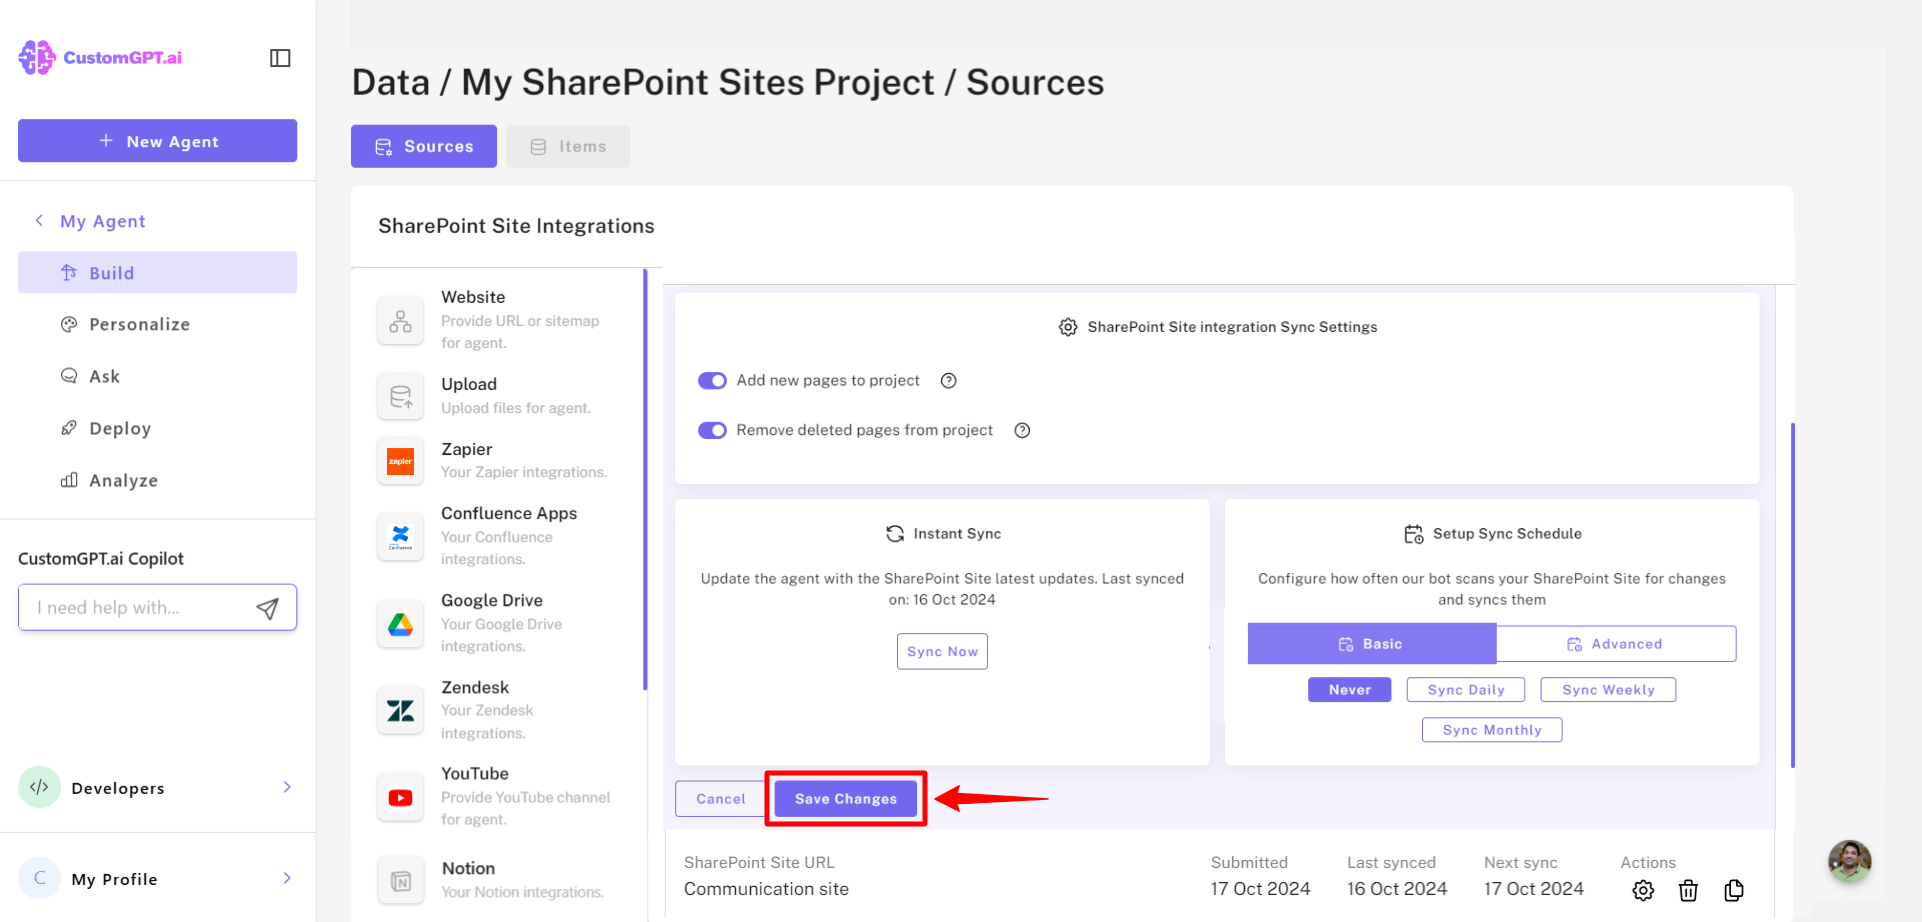1922x922 pixels.
Task: Select the Sync Weekly option
Action: pos(1608,689)
